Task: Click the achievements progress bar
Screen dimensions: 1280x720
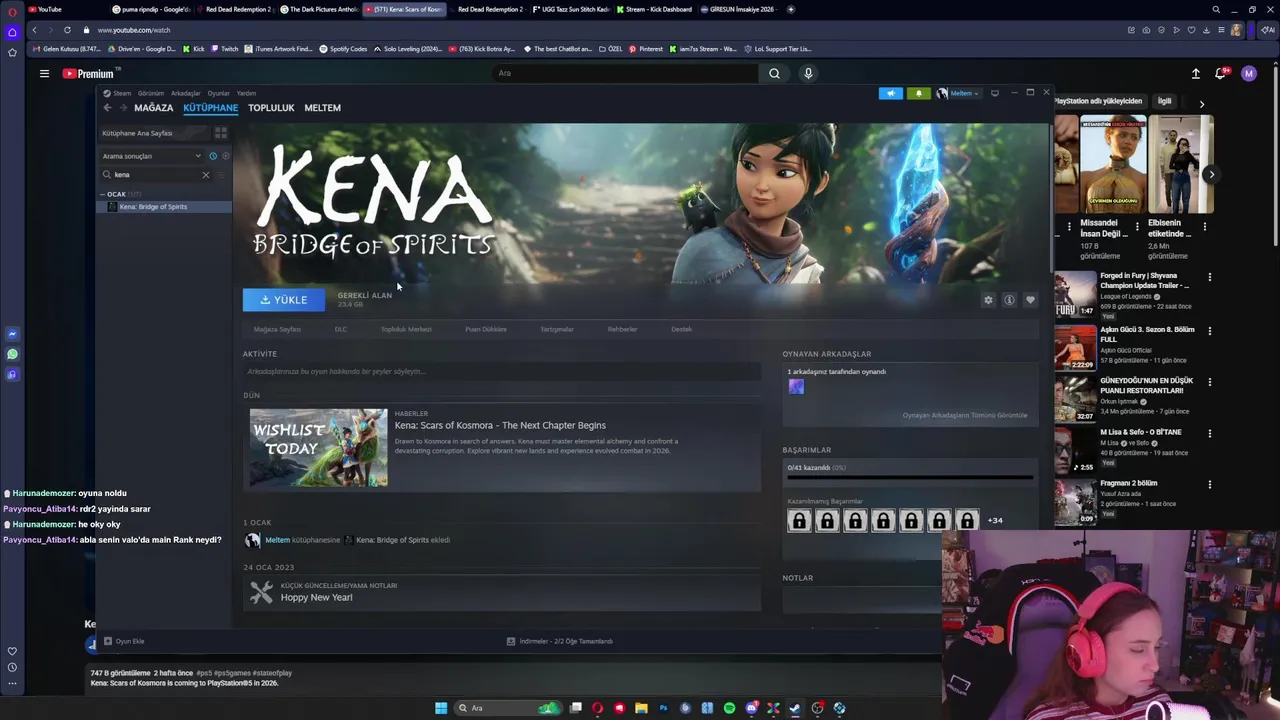Action: click(909, 479)
